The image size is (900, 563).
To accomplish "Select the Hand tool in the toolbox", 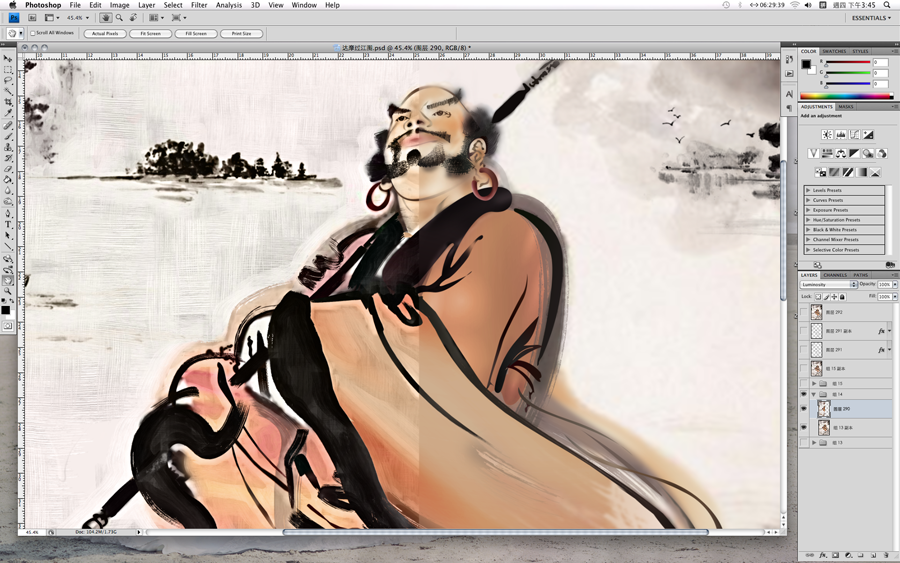I will 7,281.
